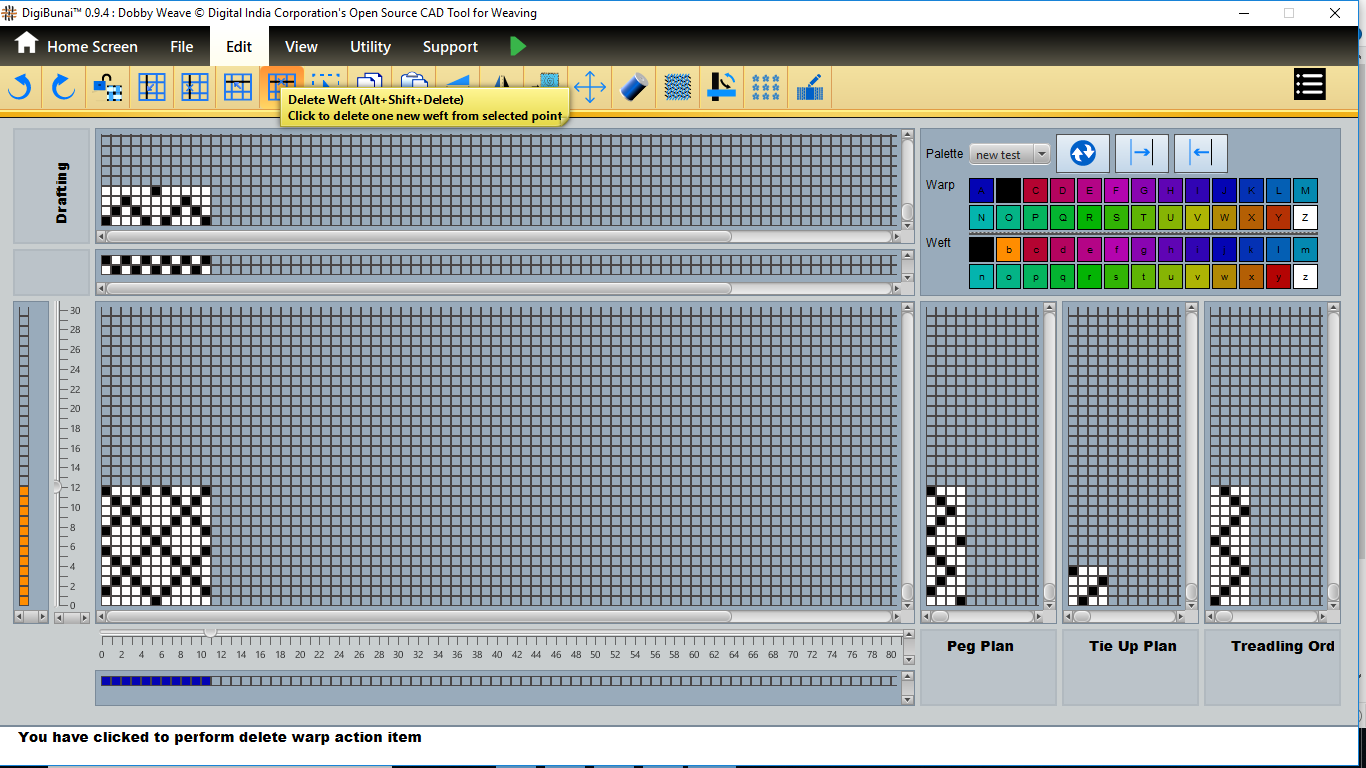
Task: Open the Palette 'new test' dropdown
Action: (x=1010, y=154)
